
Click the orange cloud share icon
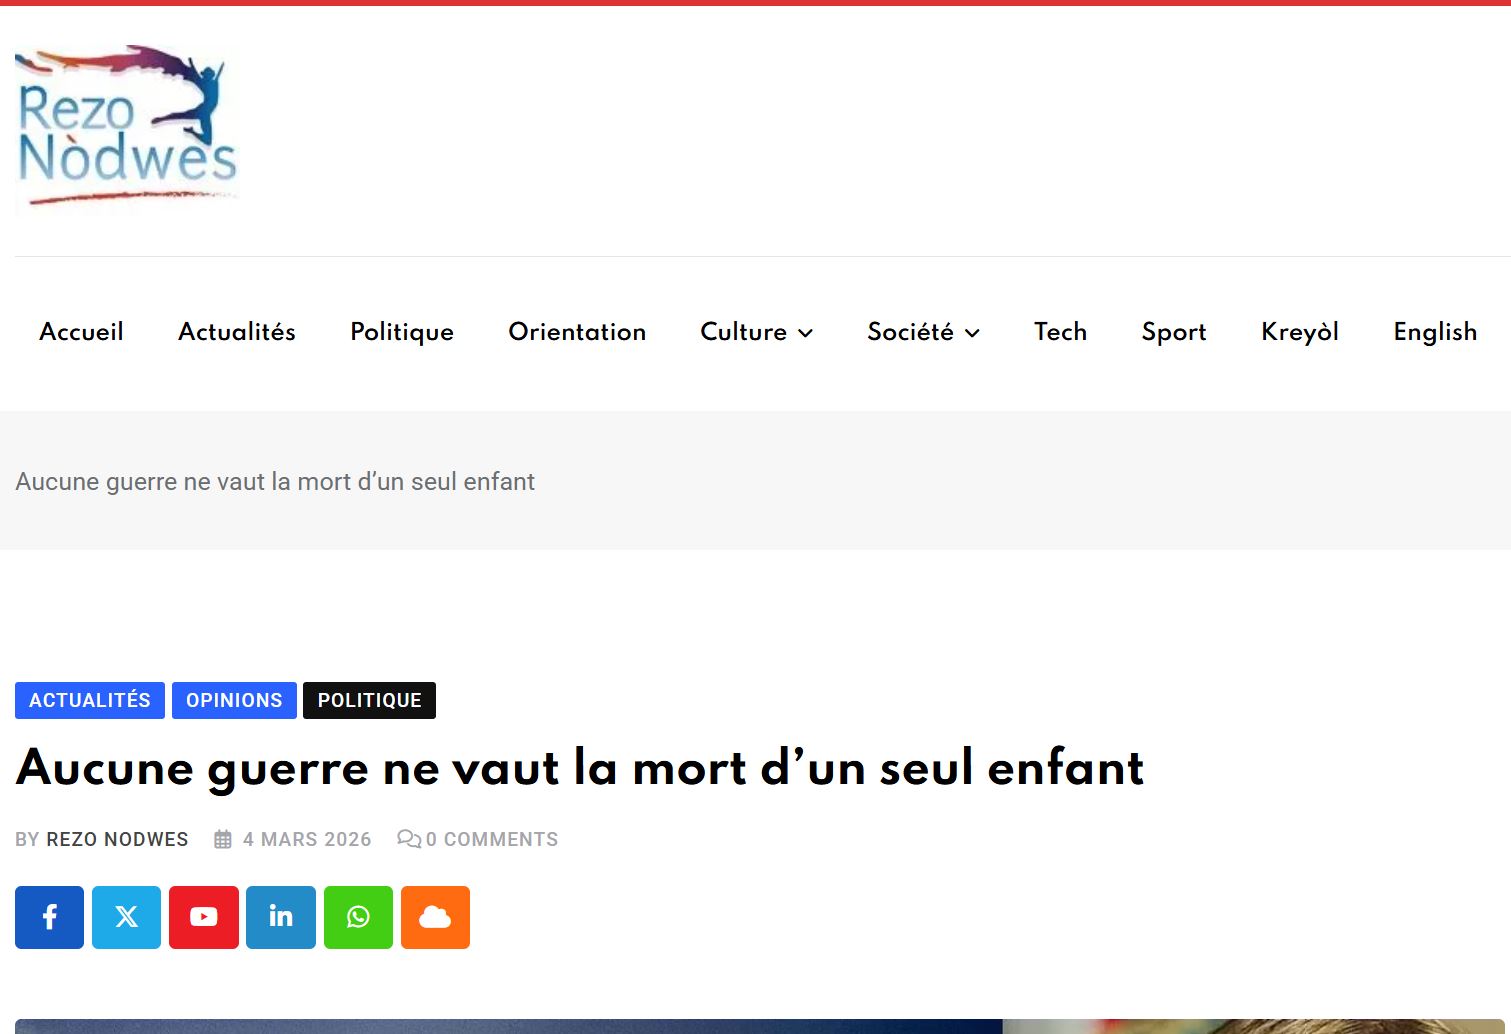(435, 917)
